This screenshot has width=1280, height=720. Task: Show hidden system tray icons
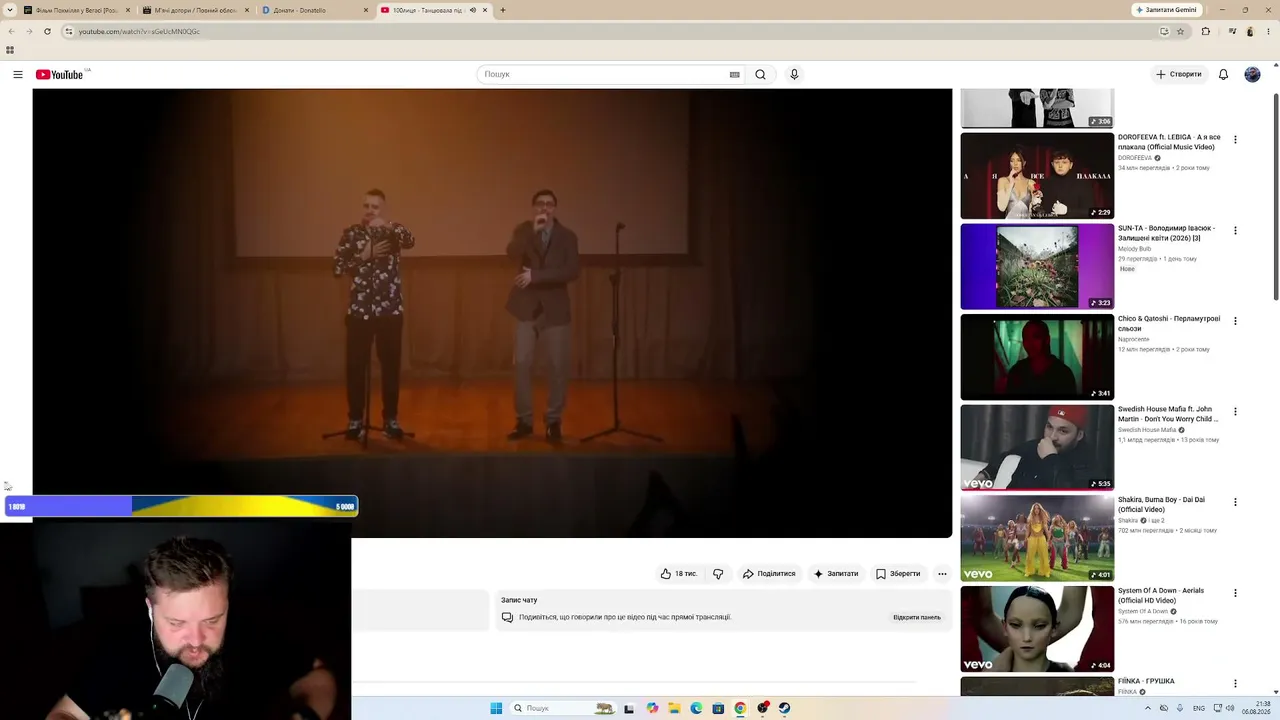[1147, 708]
